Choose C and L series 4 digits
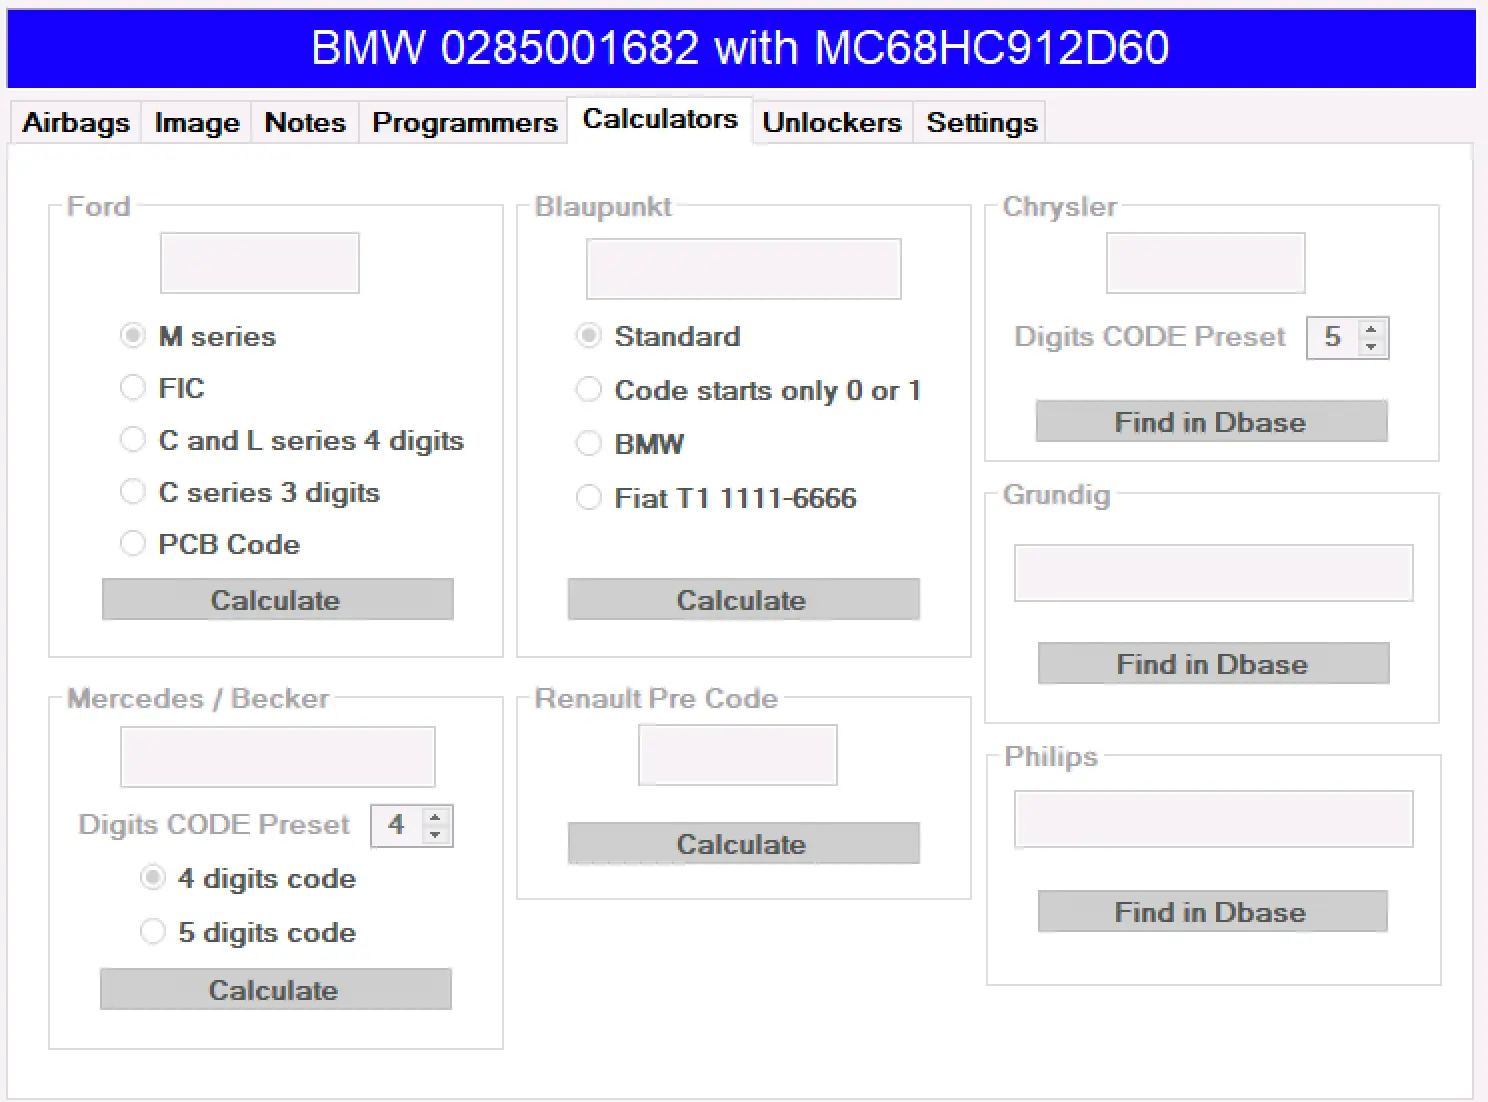 tap(133, 440)
